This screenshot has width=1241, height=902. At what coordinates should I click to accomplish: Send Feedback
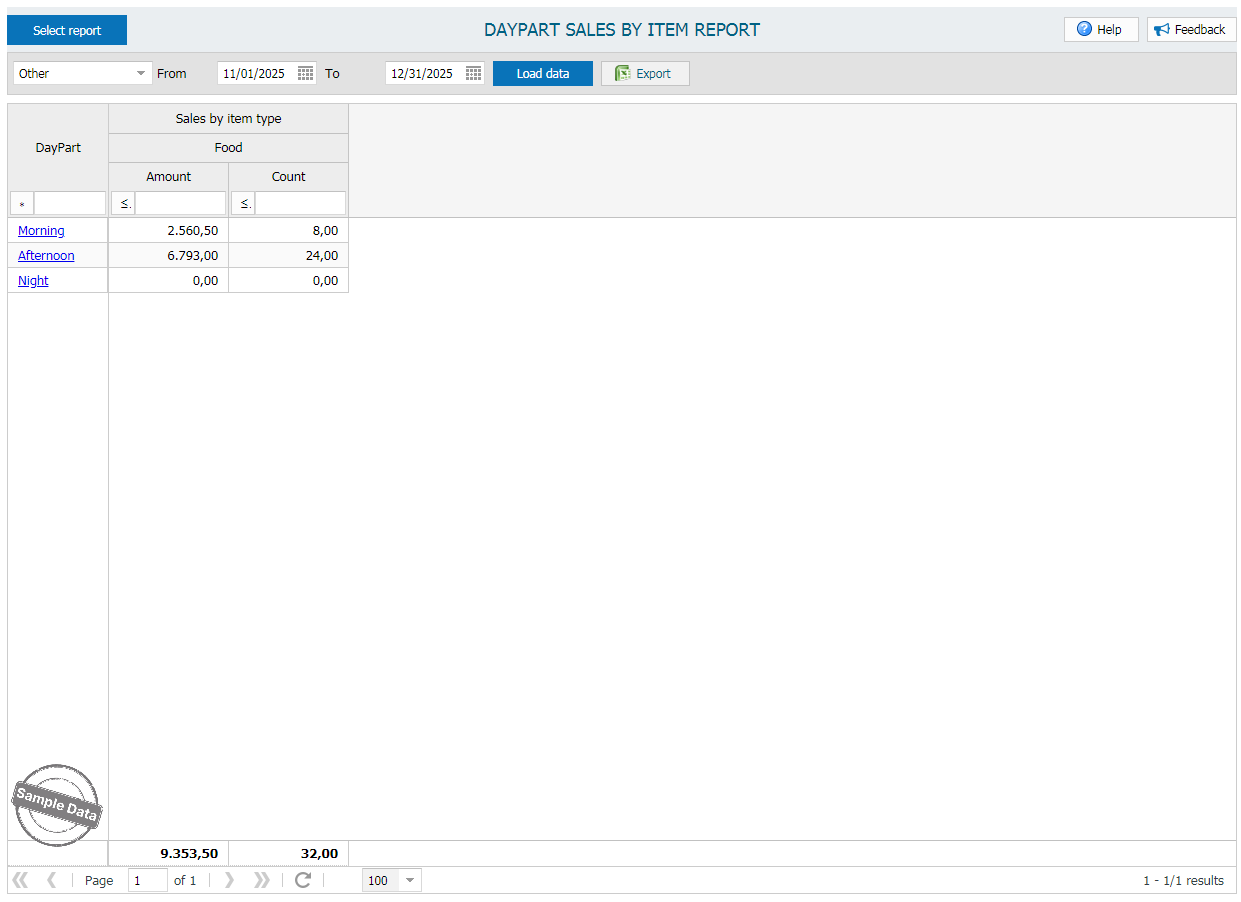[1191, 30]
